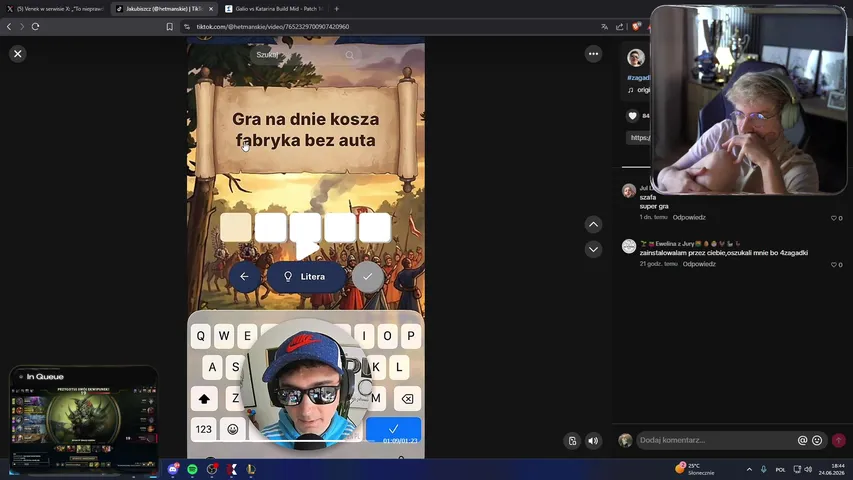Open the three-dot more options menu

click(594, 54)
